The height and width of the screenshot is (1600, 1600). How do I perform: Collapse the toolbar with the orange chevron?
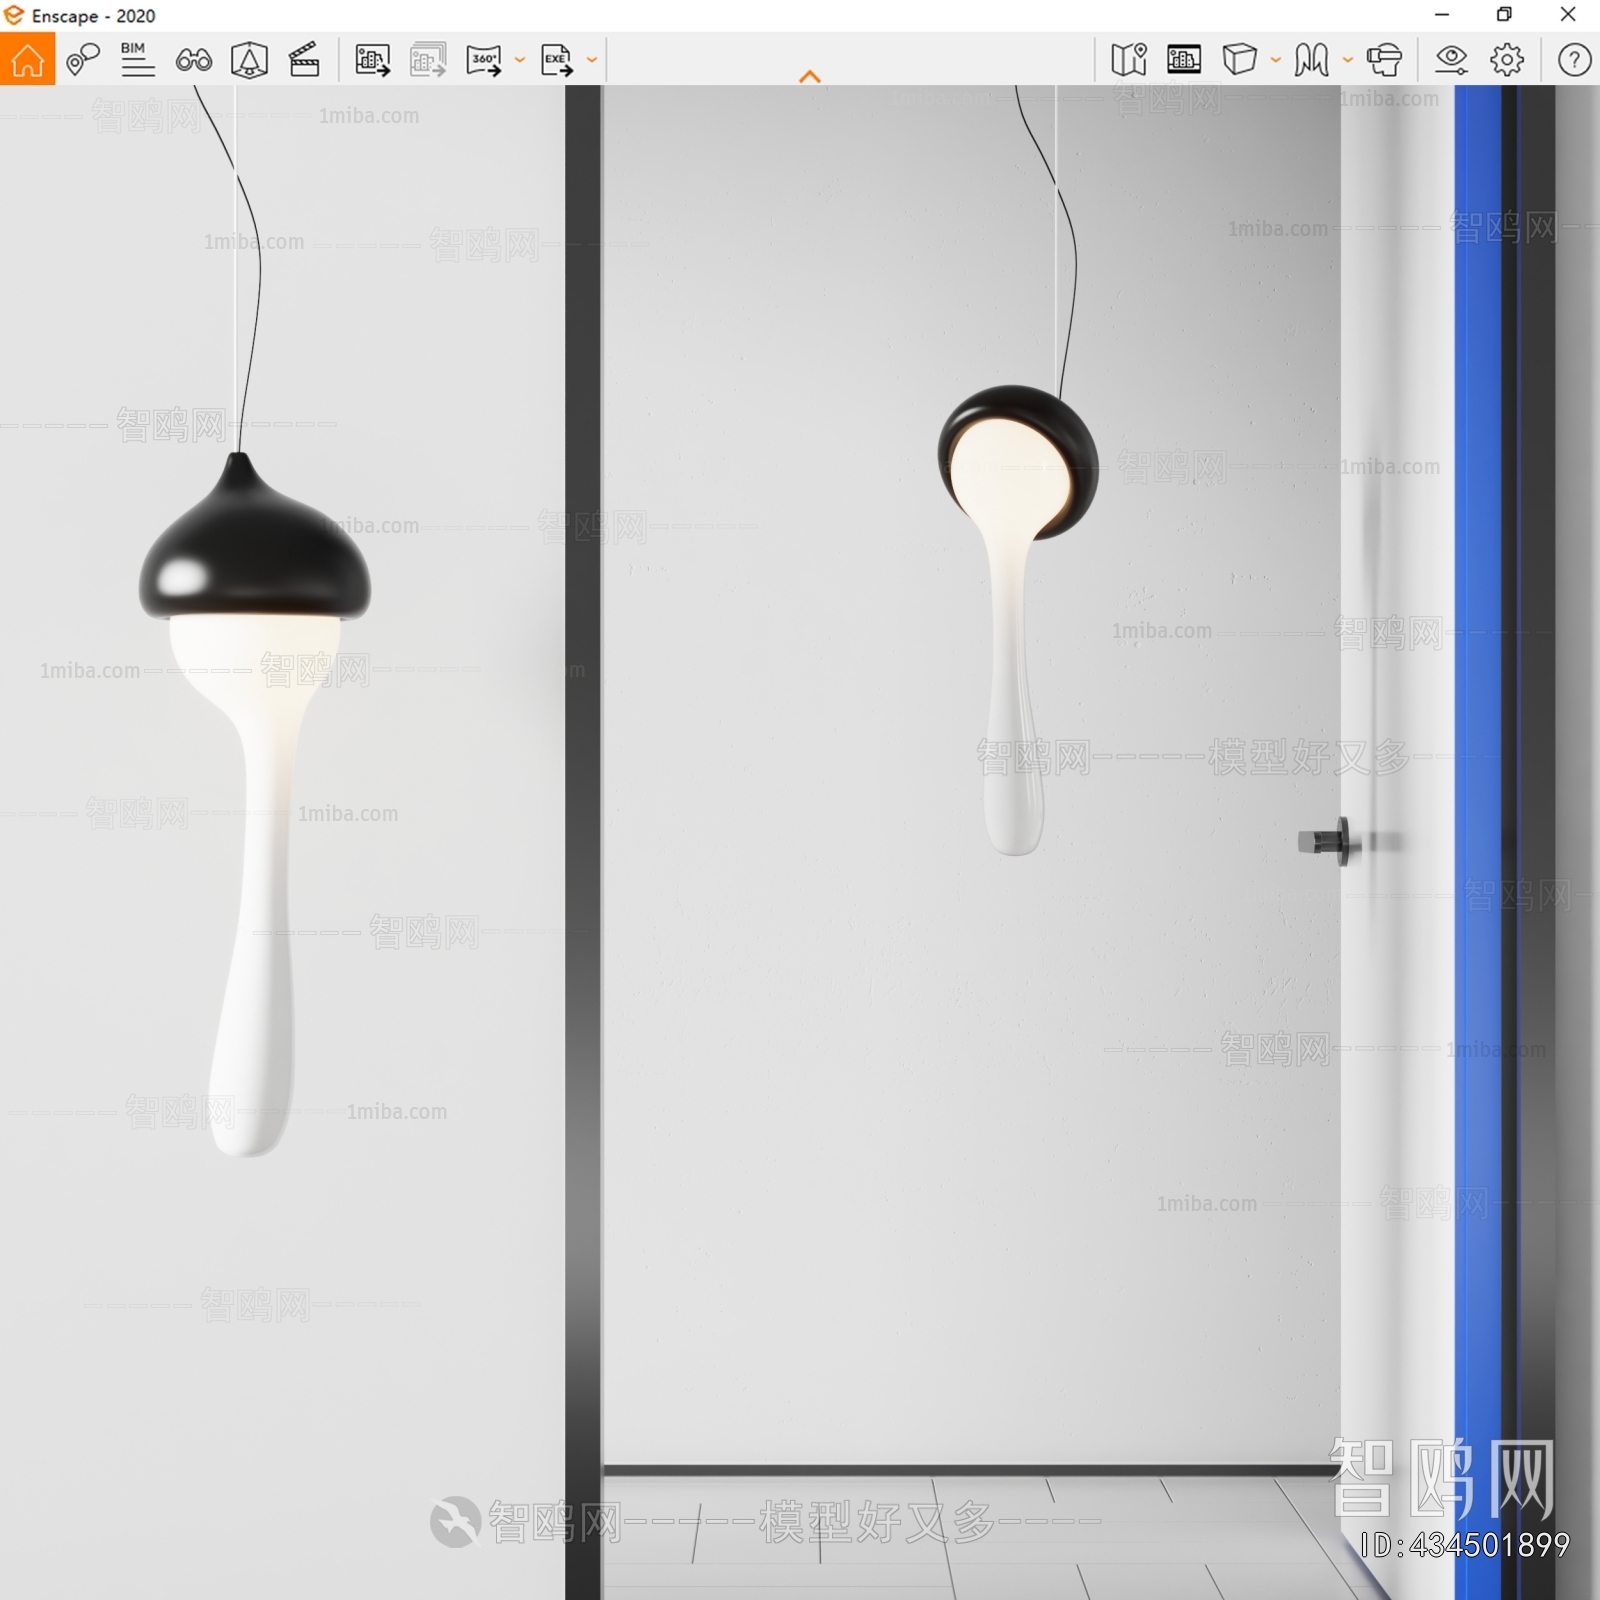click(810, 76)
